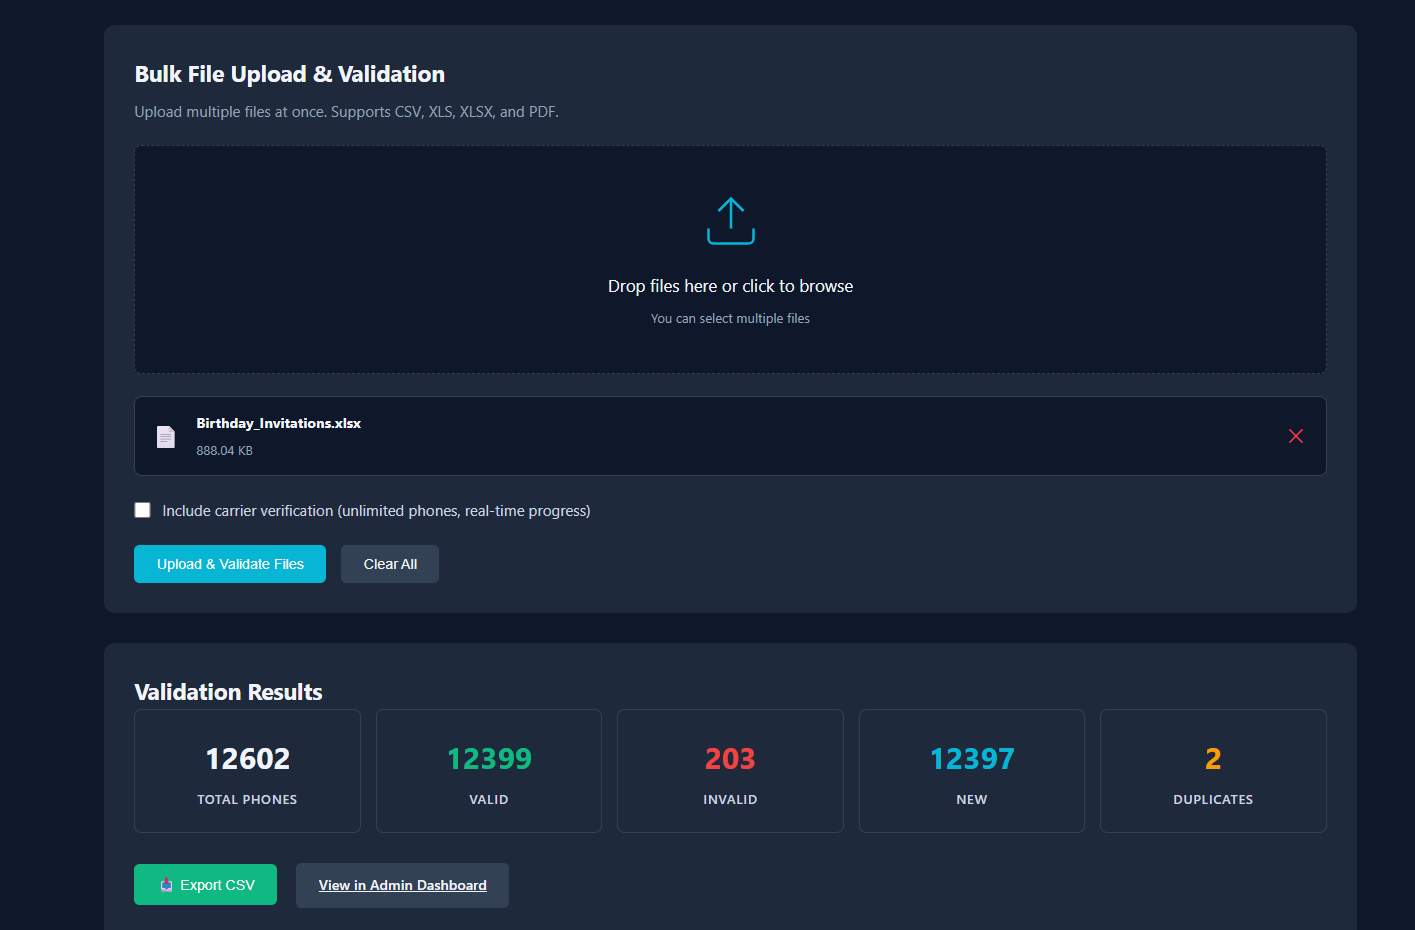Click the Bulk File Upload & Validation heading

pyautogui.click(x=289, y=74)
